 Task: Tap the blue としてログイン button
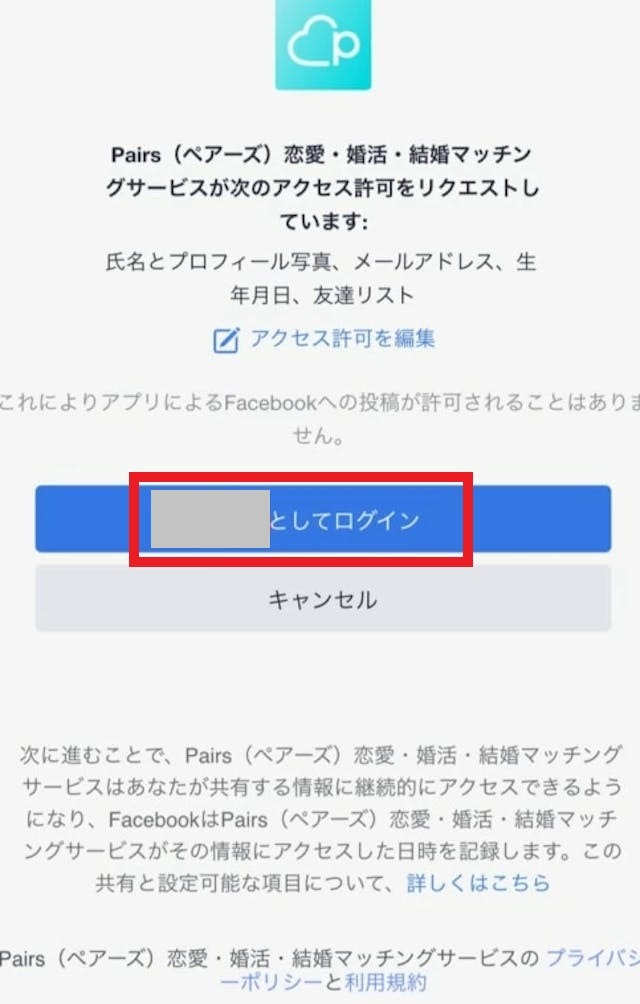pyautogui.click(x=323, y=519)
